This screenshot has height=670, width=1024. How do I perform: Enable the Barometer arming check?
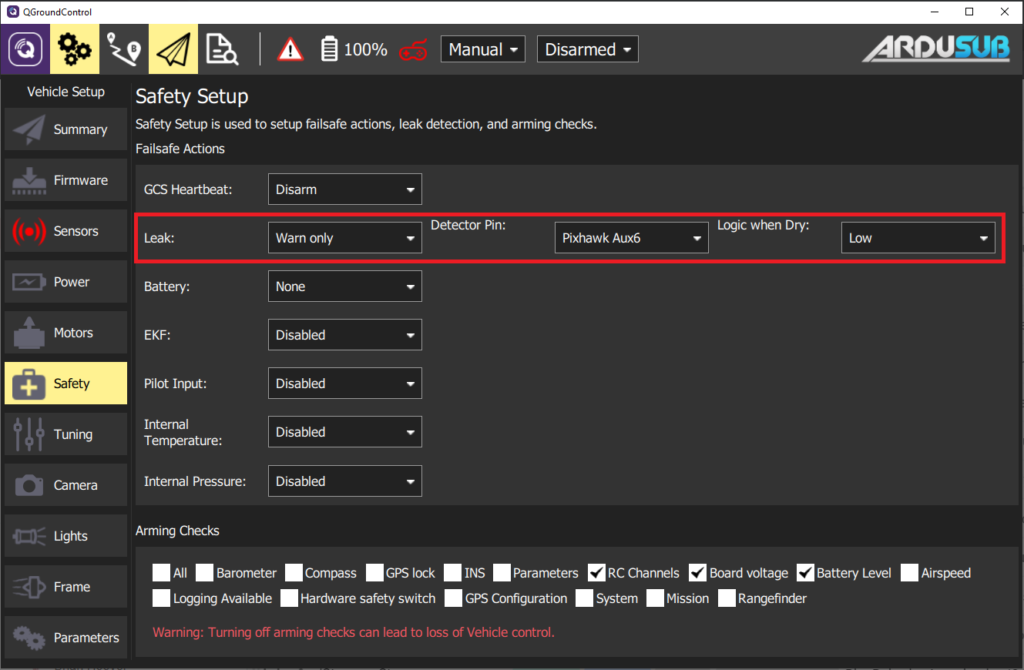click(x=205, y=572)
